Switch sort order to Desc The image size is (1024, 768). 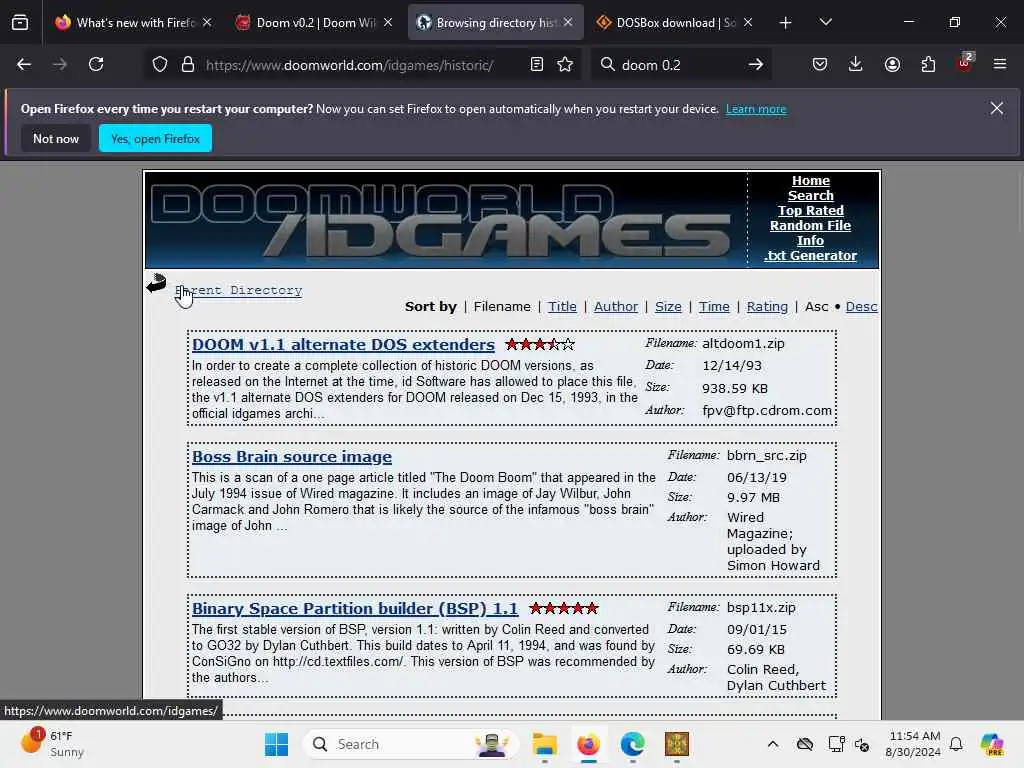[861, 306]
